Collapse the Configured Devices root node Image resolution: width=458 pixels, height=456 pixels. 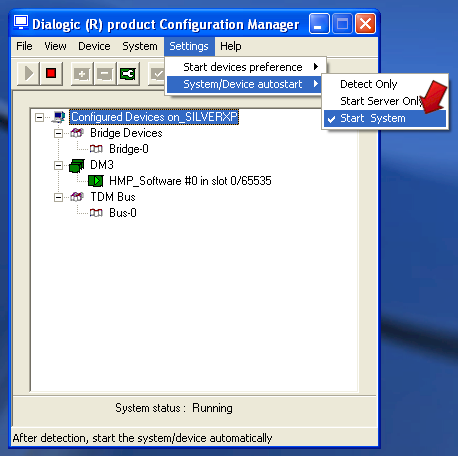coord(39,117)
